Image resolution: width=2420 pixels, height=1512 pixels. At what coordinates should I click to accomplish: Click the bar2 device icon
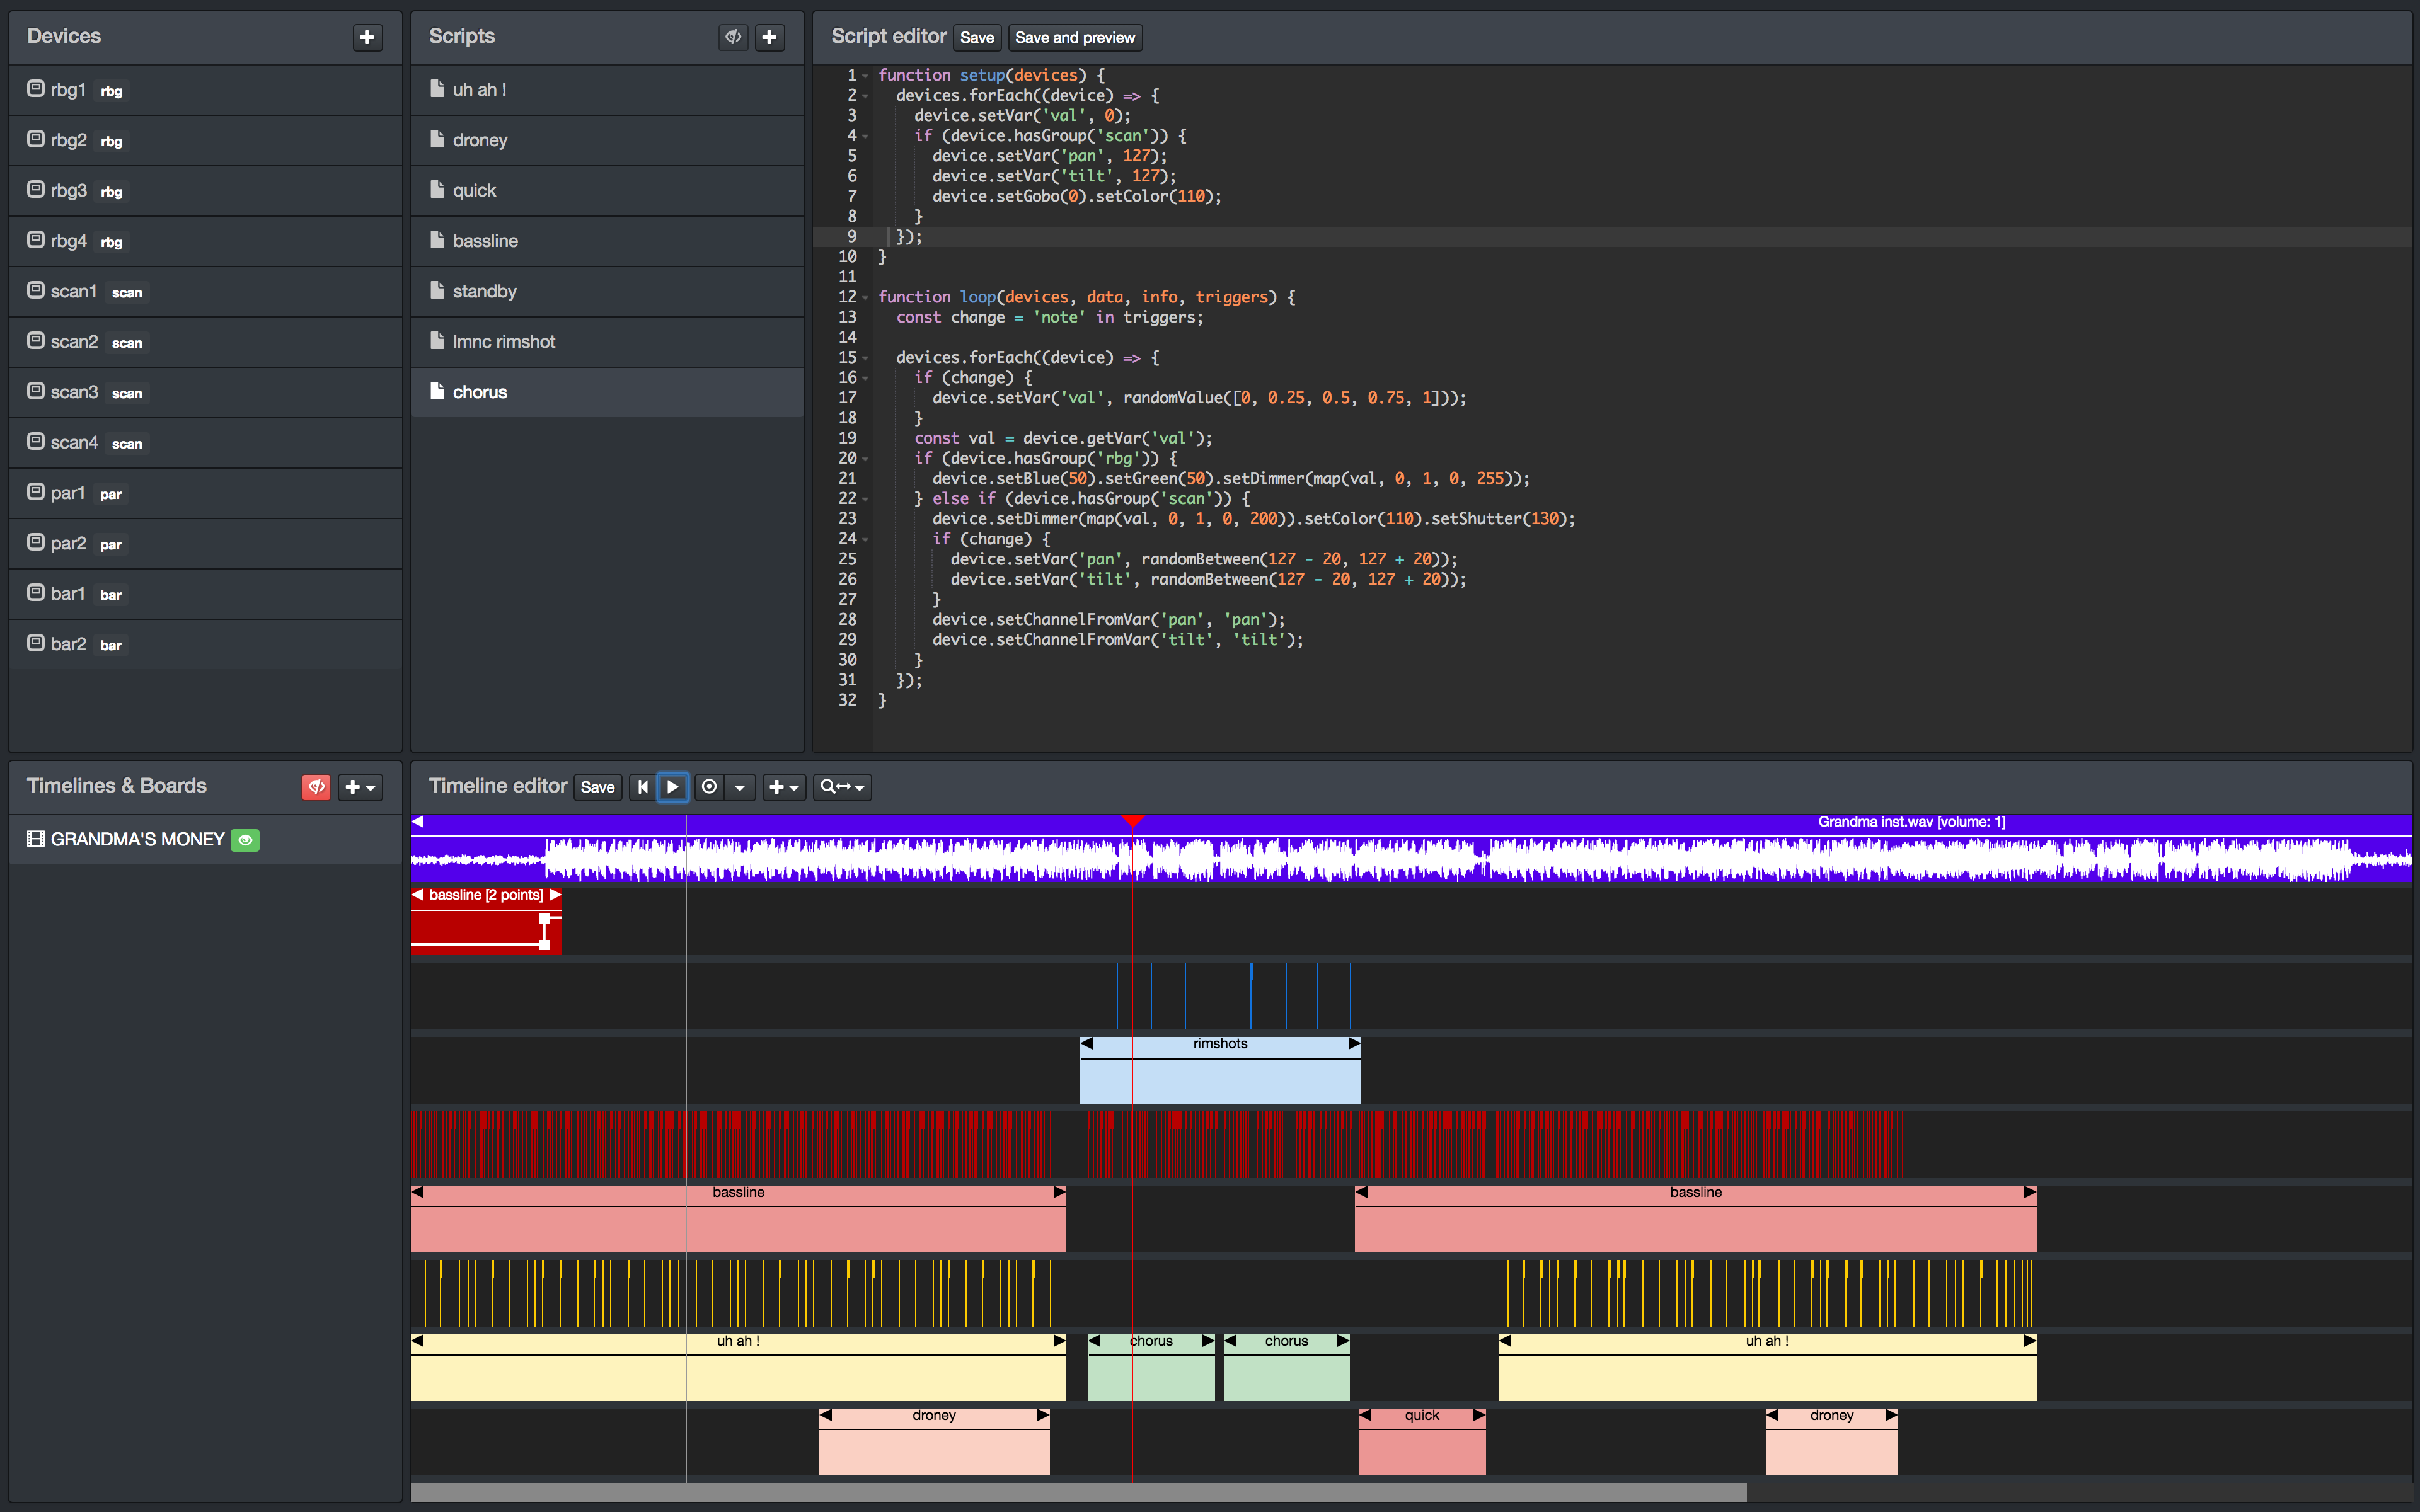pos(36,643)
